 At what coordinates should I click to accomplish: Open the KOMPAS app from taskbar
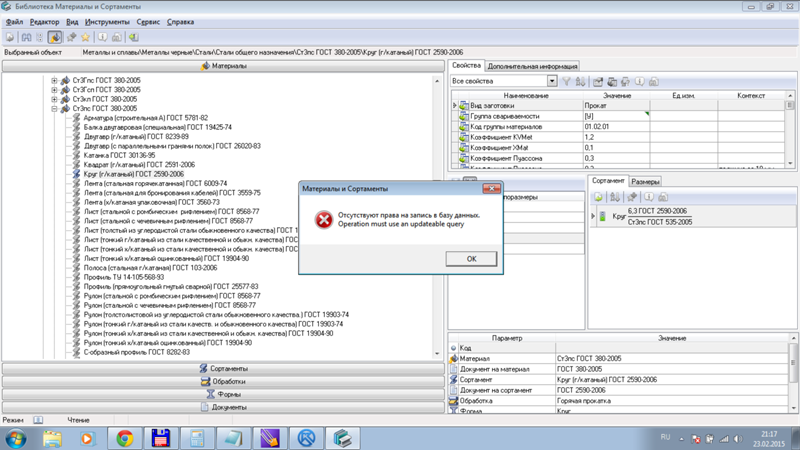click(306, 439)
